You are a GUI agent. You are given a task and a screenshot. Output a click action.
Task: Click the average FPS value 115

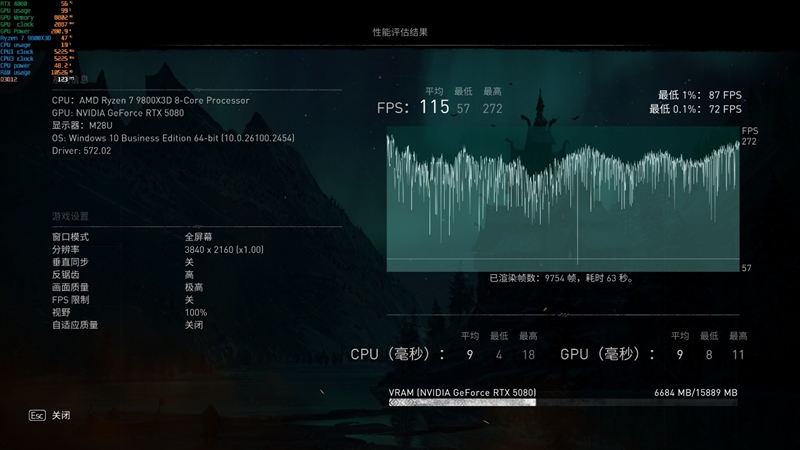click(434, 107)
